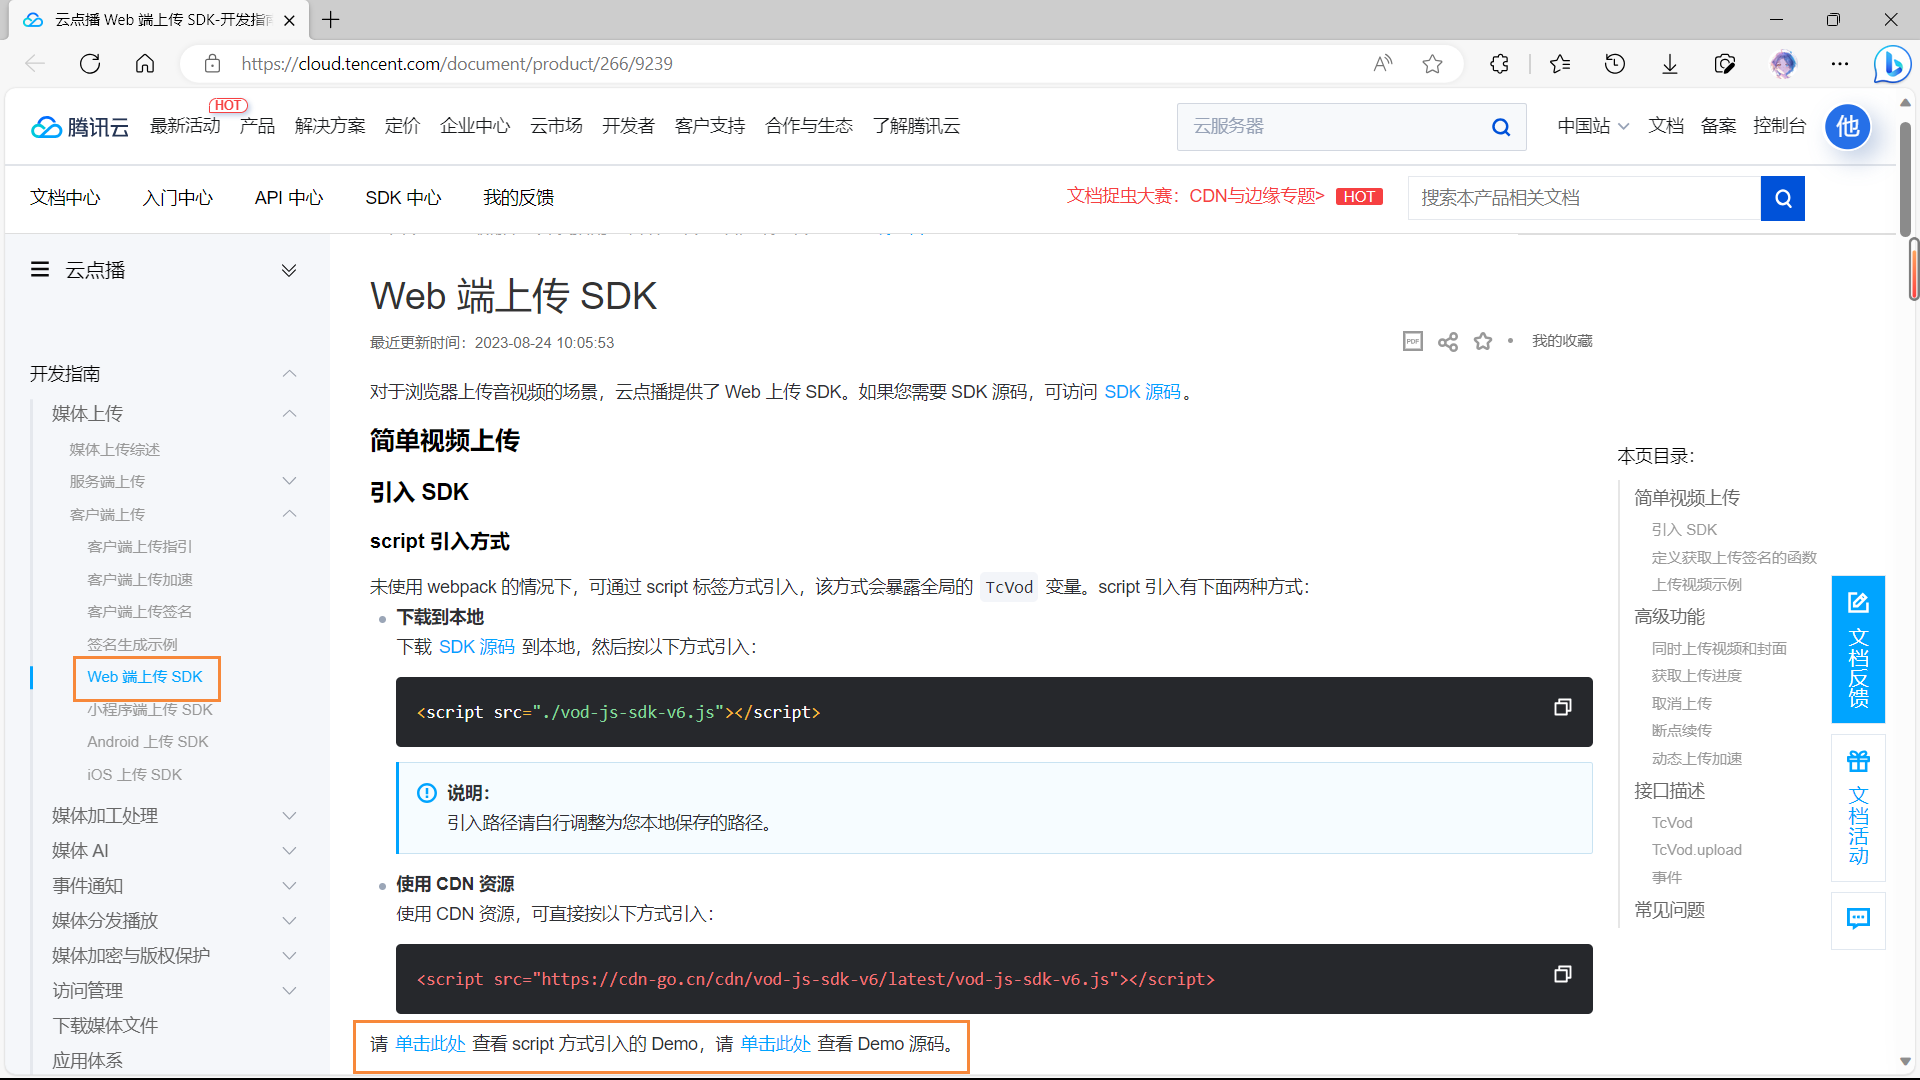Open the SDK 源码 link in intro

(1142, 392)
